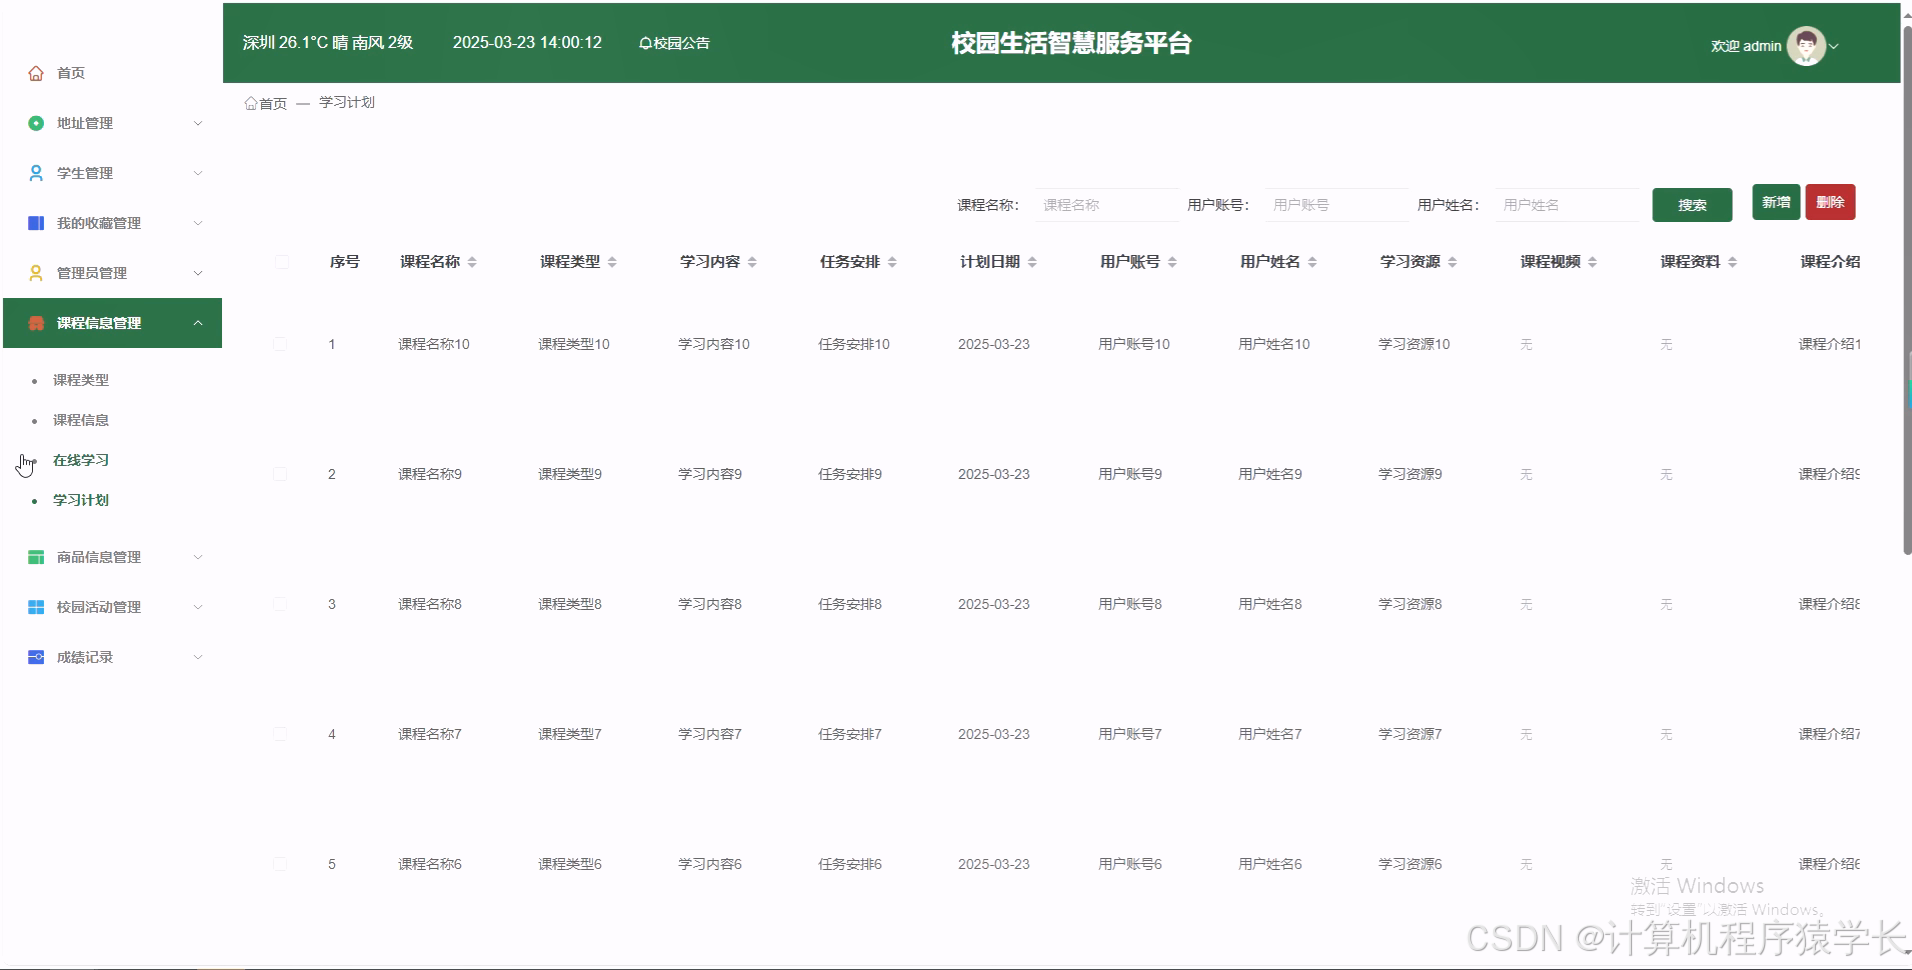Image resolution: width=1912 pixels, height=970 pixels.
Task: Toggle the select-all checkbox in table header
Action: click(282, 261)
